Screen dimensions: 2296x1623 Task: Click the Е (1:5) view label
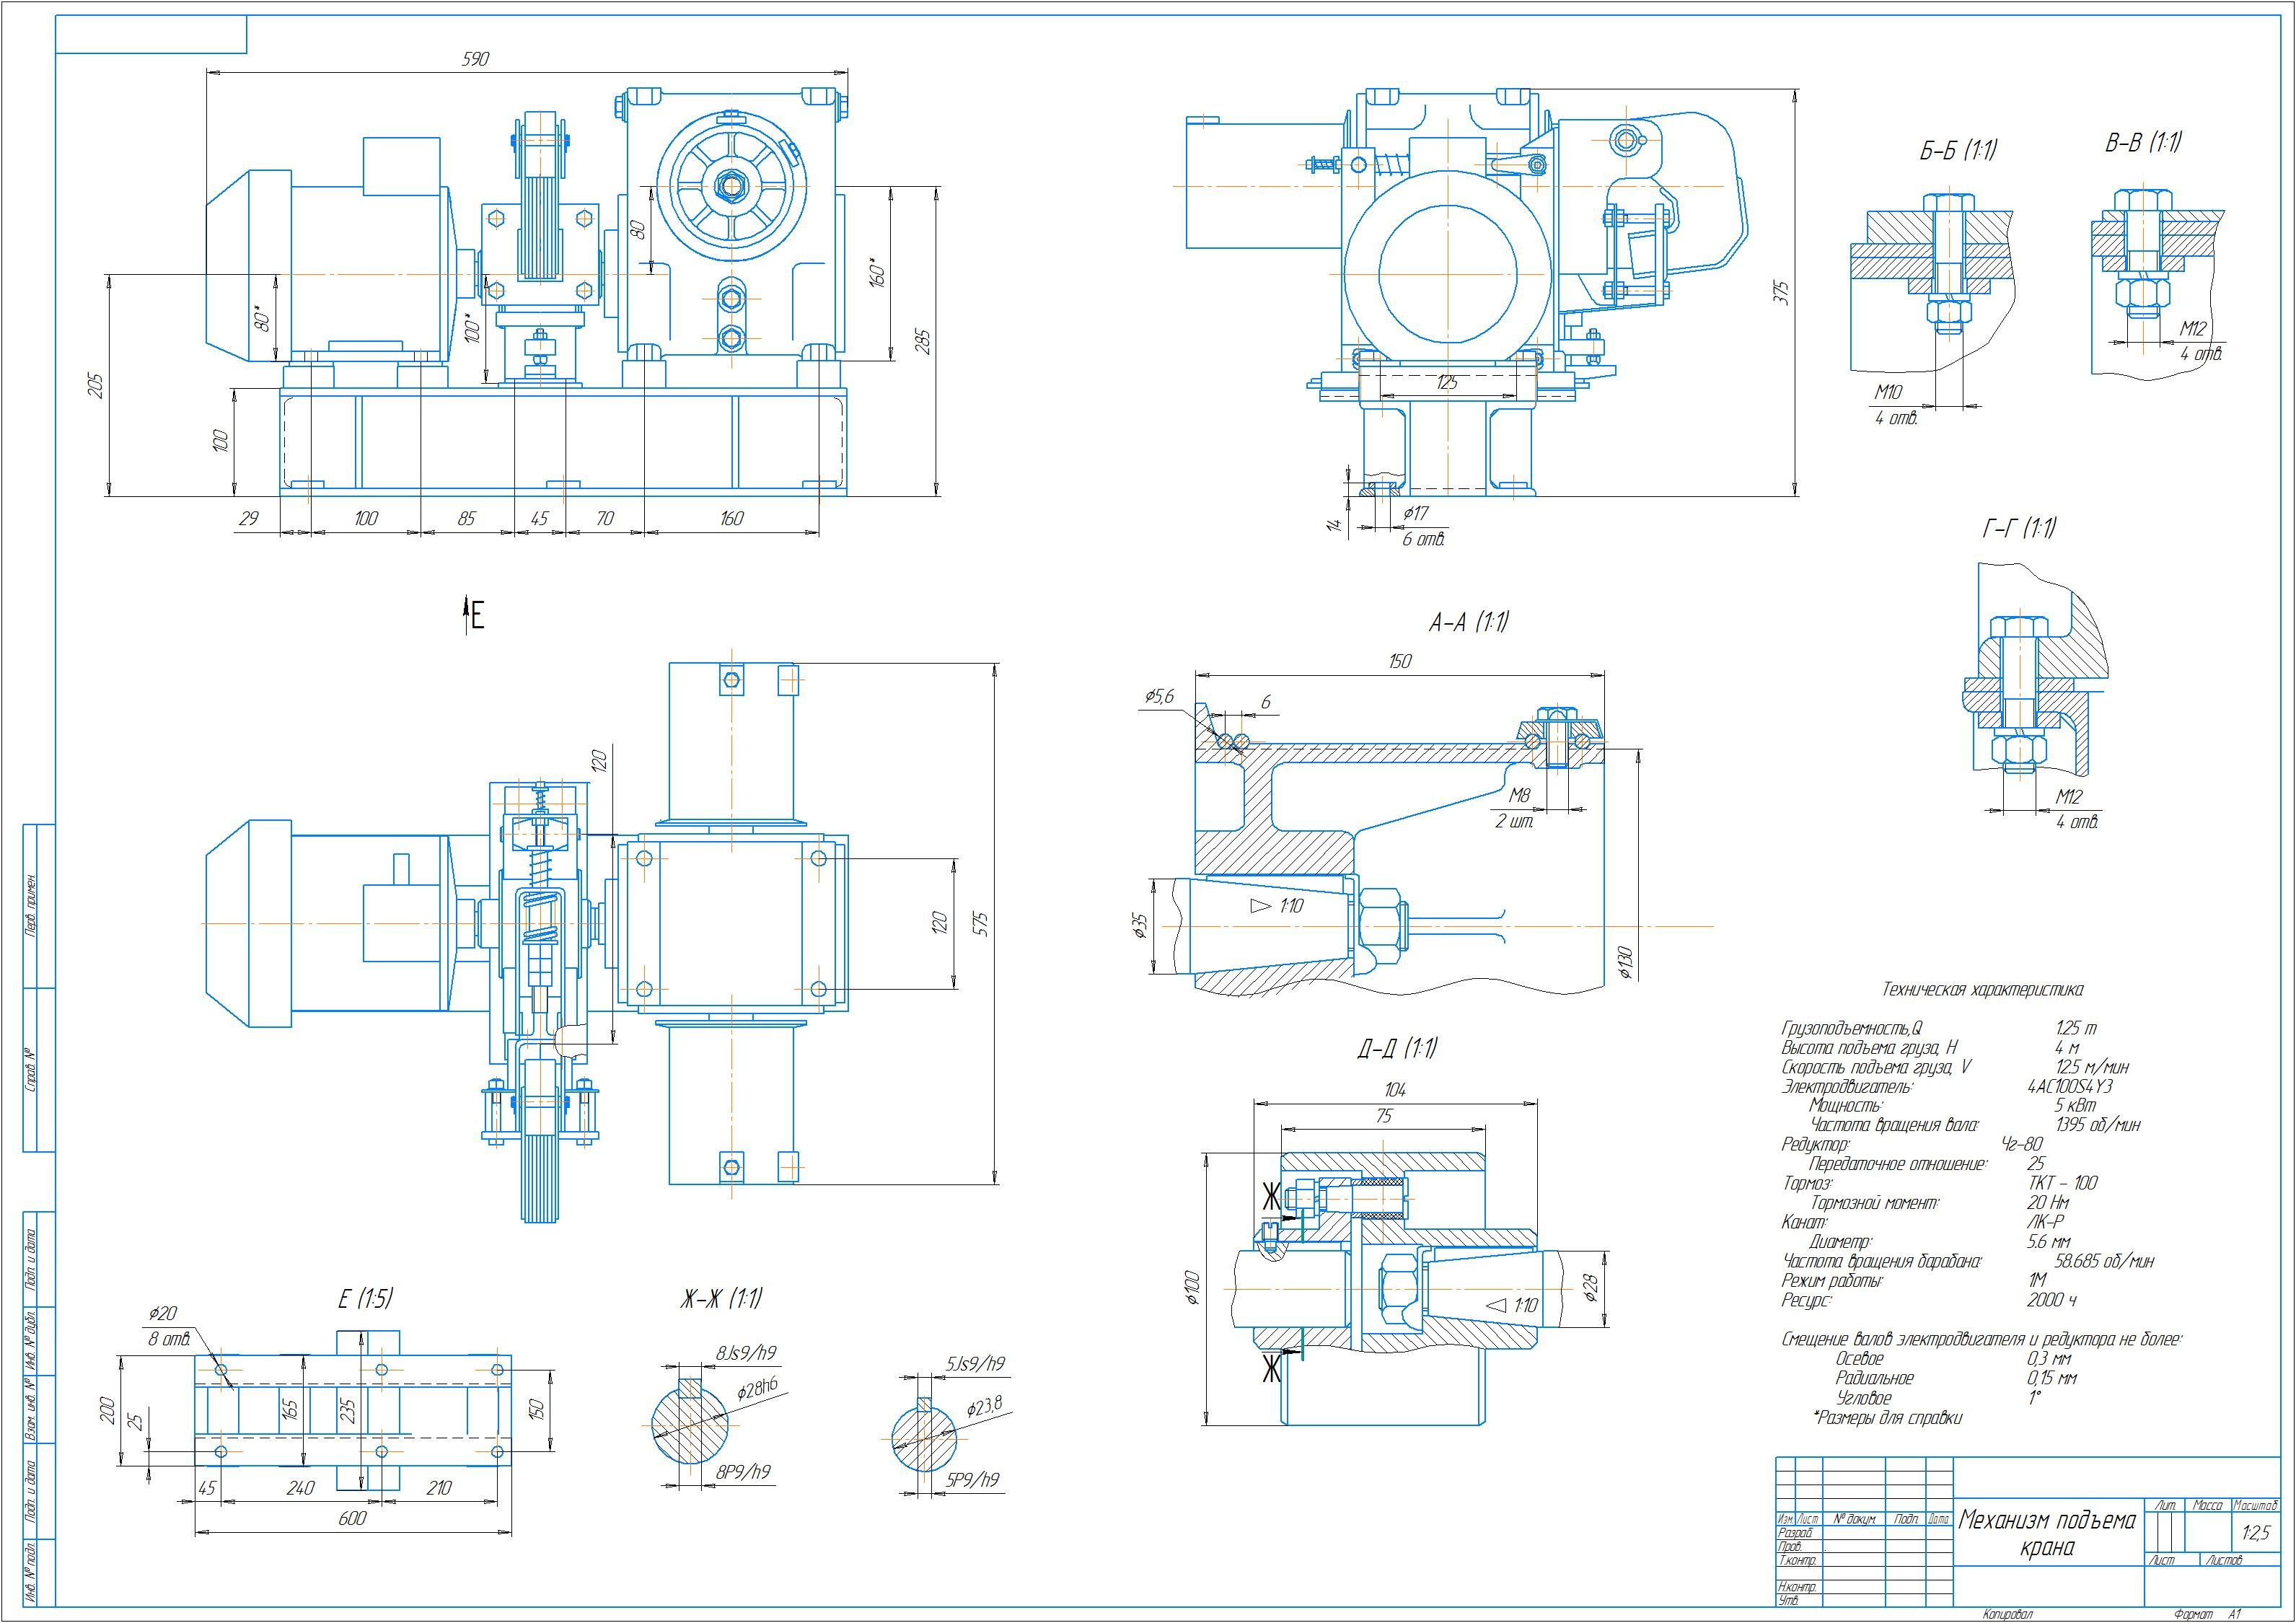pyautogui.click(x=365, y=1299)
